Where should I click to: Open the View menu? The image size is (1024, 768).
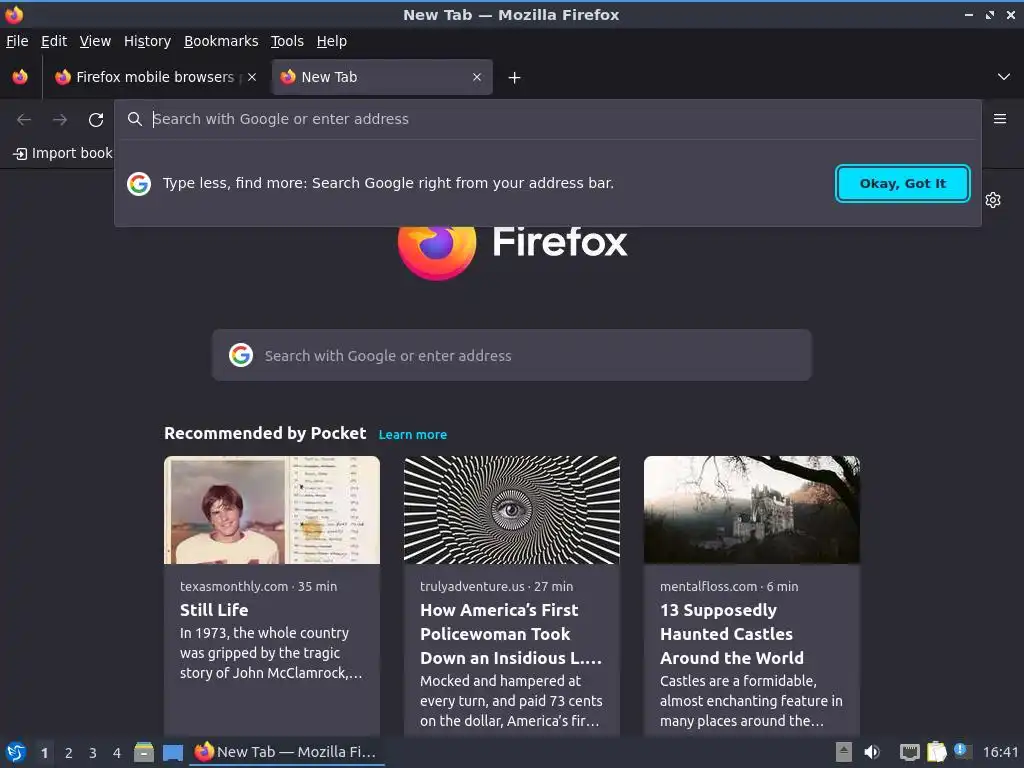tap(95, 41)
